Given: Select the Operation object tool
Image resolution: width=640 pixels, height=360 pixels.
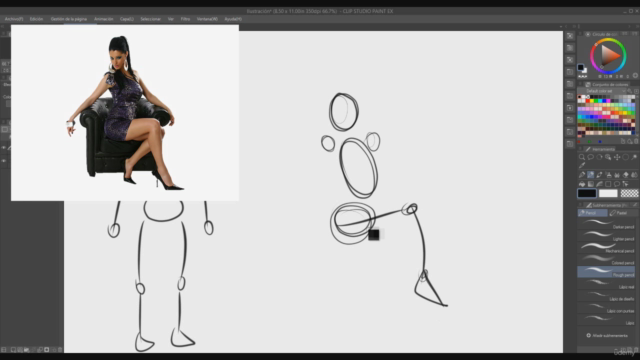Looking at the screenshot, I should (608, 157).
